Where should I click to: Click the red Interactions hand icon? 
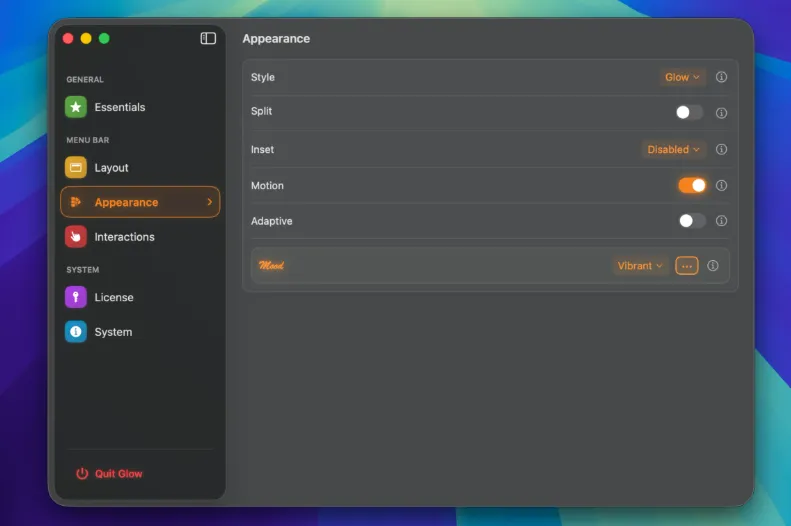[76, 237]
